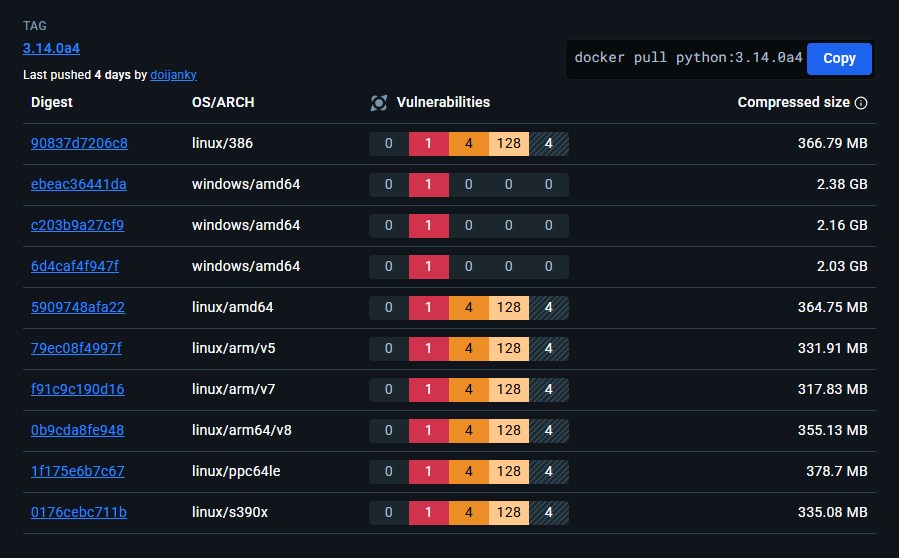899x558 pixels.
Task: Open digest 5909748afa22 for linux/amd64
Action: 78,307
